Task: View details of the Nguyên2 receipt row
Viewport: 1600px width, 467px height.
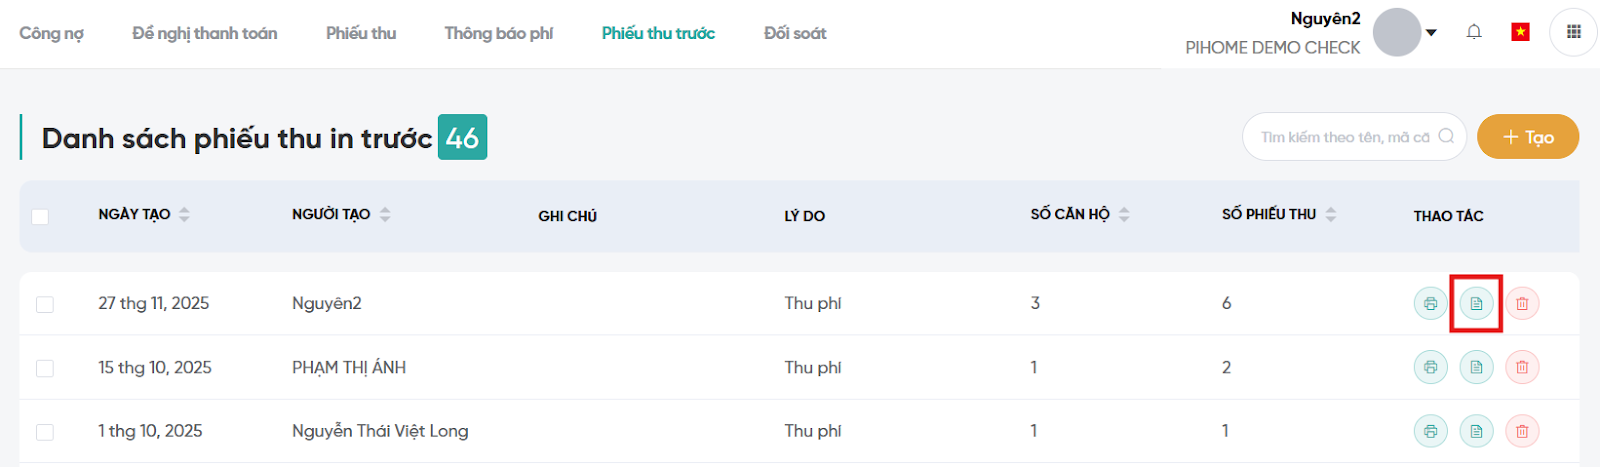Action: click(1476, 303)
